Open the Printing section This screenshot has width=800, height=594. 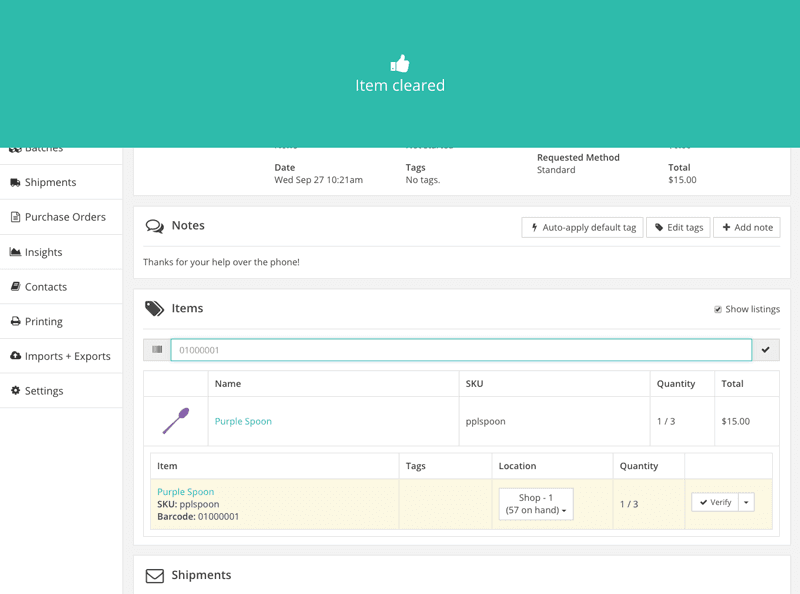(x=43, y=321)
